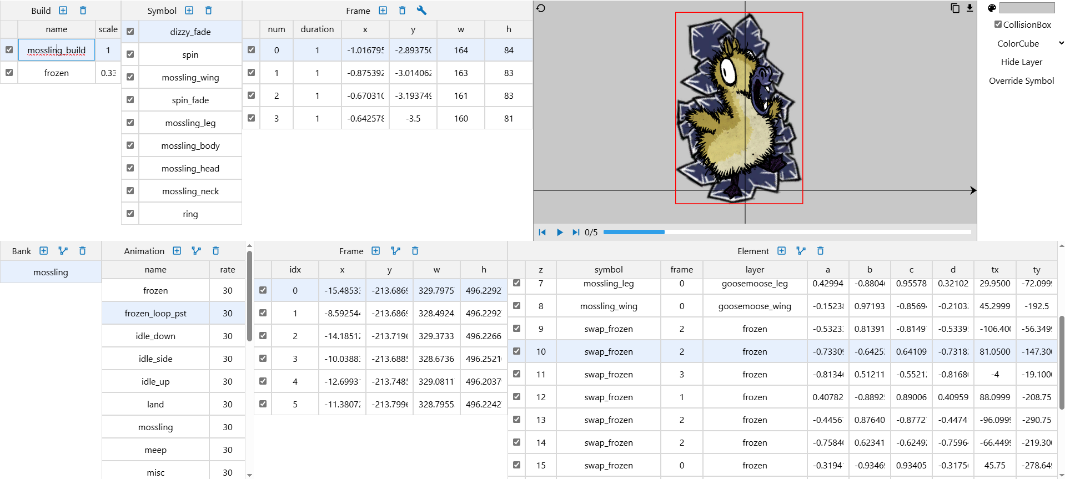Select the mossling bank entry

(50, 271)
